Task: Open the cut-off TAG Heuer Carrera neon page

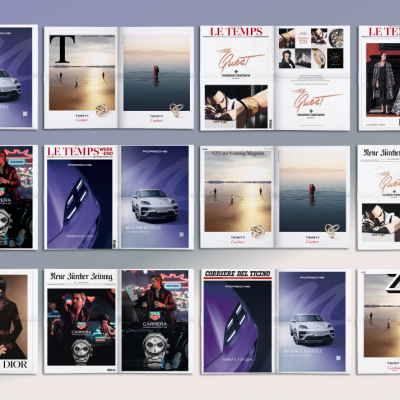Action: tap(18, 197)
